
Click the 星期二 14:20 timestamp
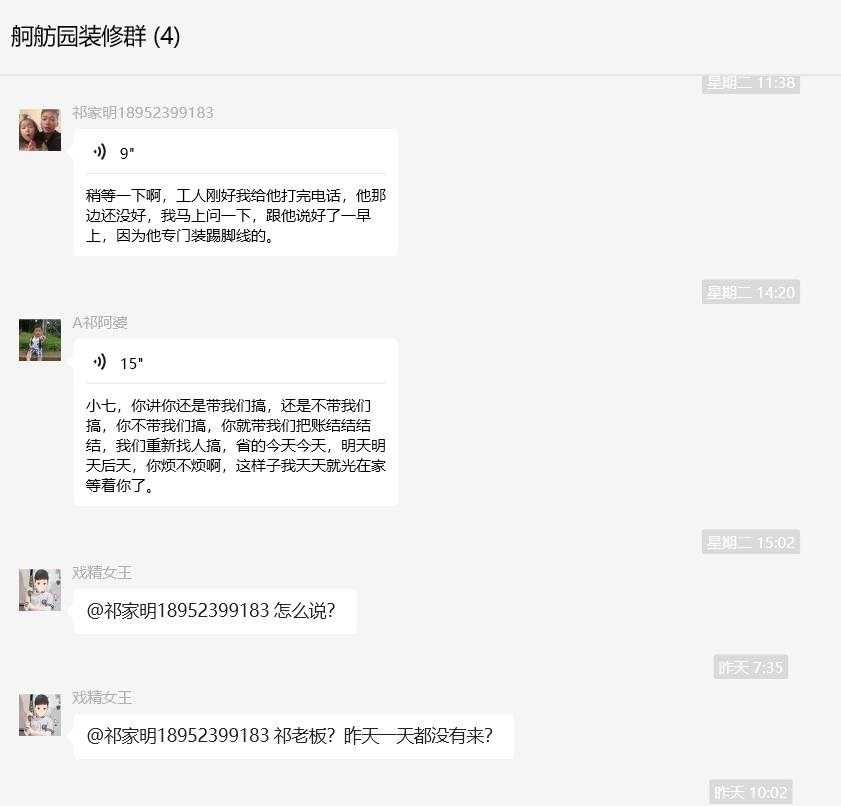click(750, 292)
